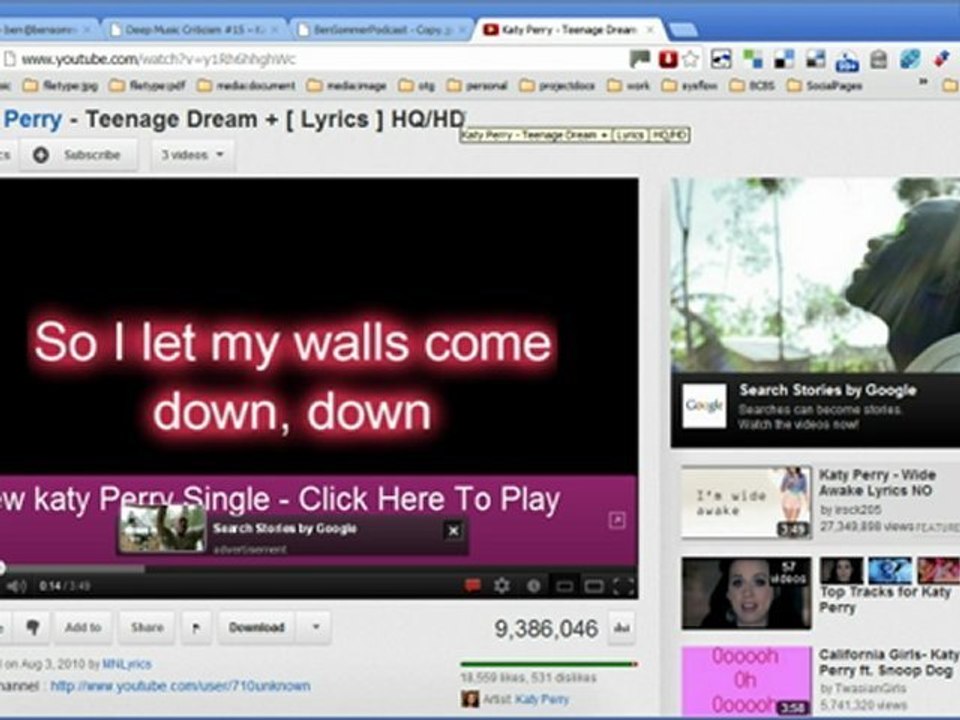Switch to the ben@ first browser tab
Image resolution: width=960 pixels, height=720 pixels.
coord(46,29)
